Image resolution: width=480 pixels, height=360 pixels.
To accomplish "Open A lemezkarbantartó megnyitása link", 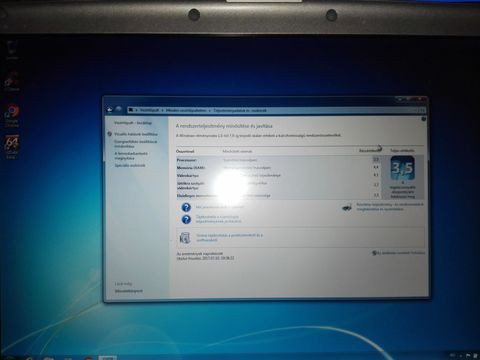I will pos(131,156).
